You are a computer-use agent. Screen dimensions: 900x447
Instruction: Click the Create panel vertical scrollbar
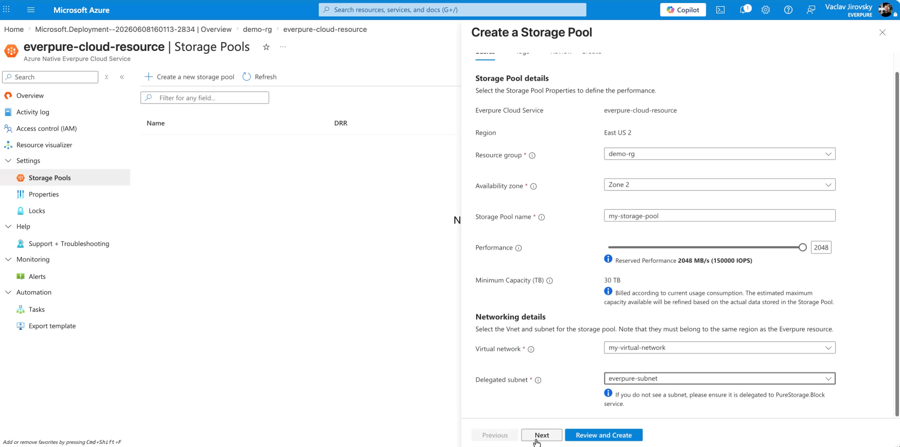click(x=897, y=244)
